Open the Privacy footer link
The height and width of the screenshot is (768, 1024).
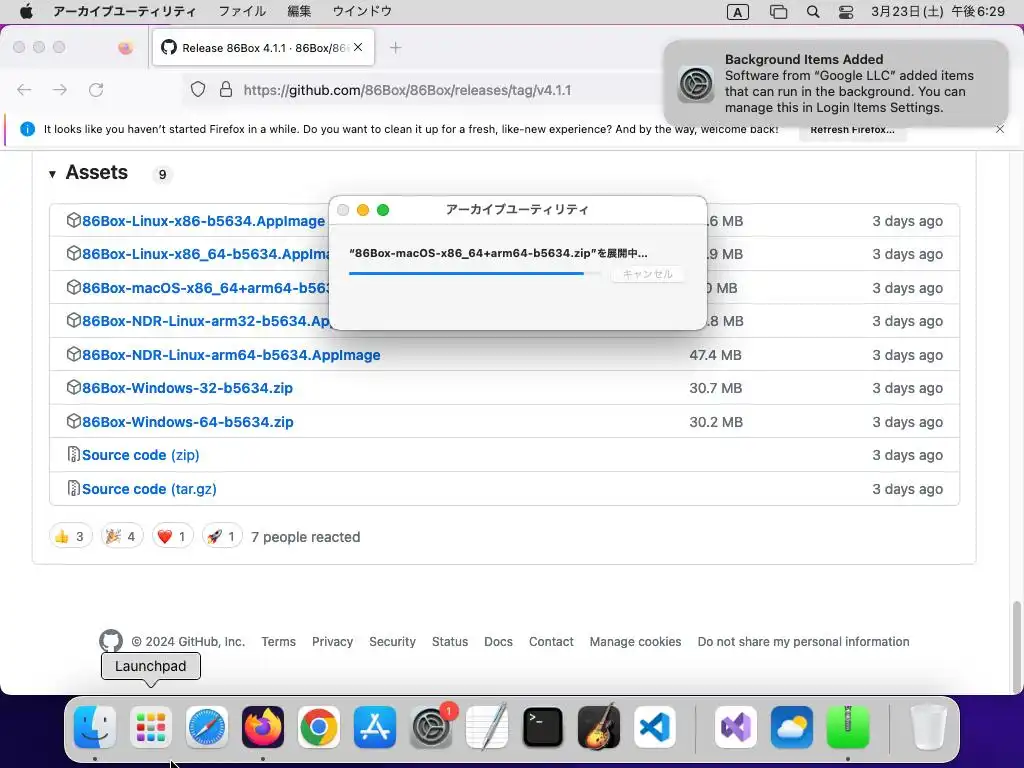332,641
